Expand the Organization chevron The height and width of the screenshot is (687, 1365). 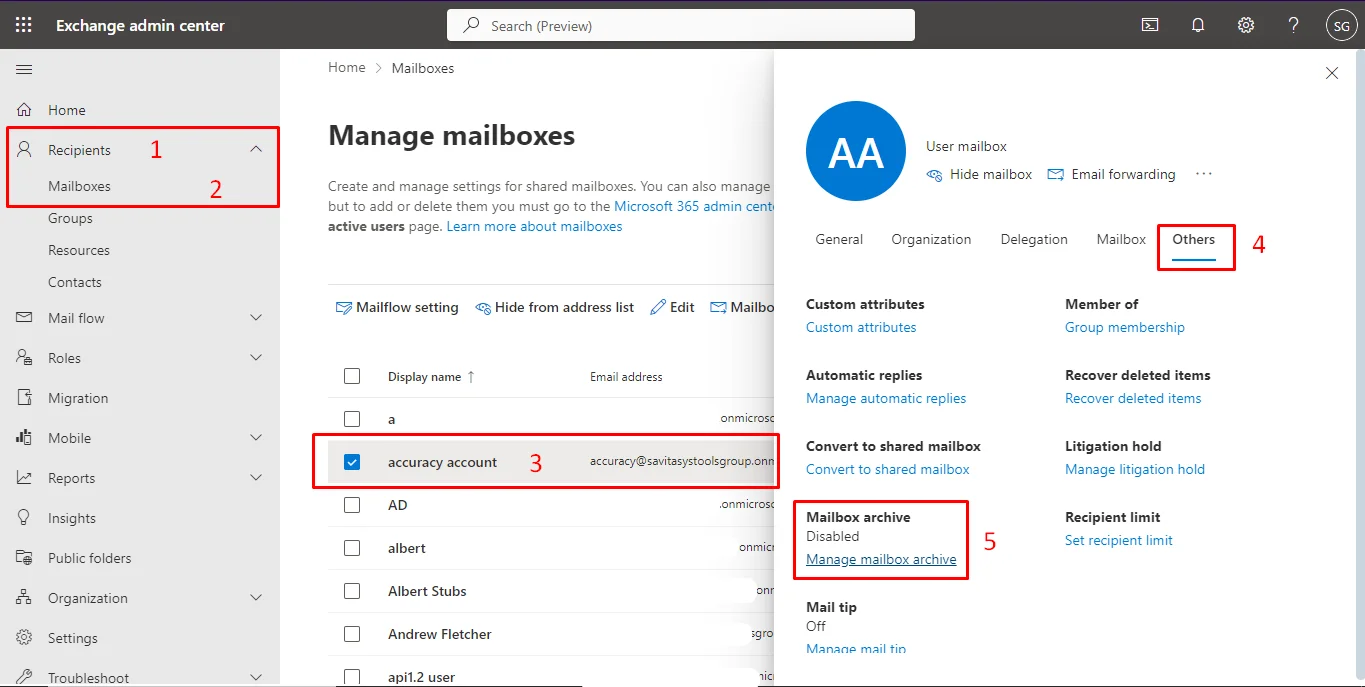pyautogui.click(x=256, y=598)
